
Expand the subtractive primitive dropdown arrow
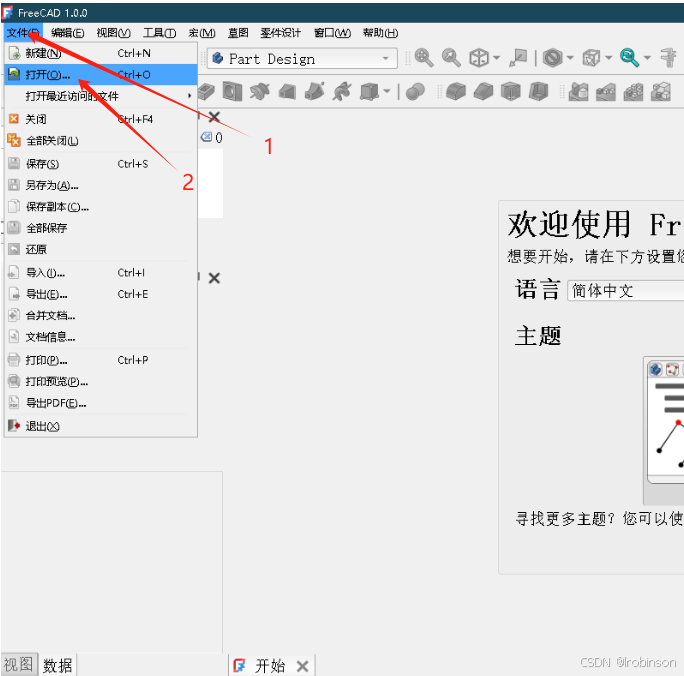(x=386, y=92)
